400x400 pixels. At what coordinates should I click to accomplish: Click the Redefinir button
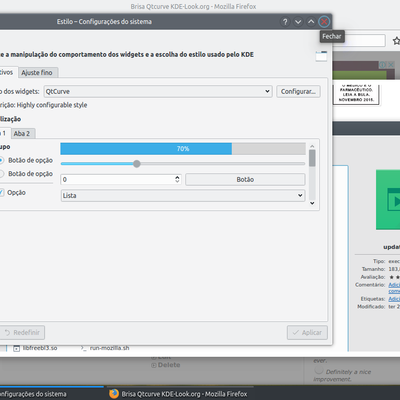[22, 332]
